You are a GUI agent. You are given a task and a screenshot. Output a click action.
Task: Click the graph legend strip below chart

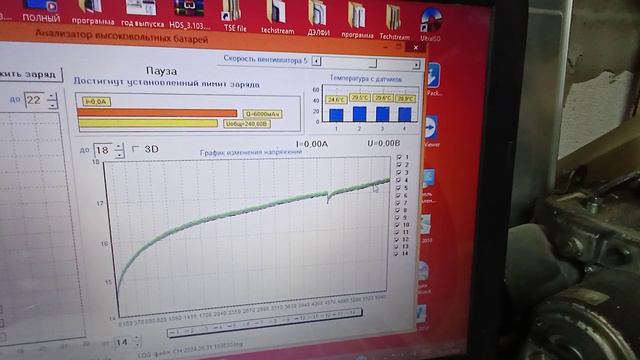click(264, 323)
